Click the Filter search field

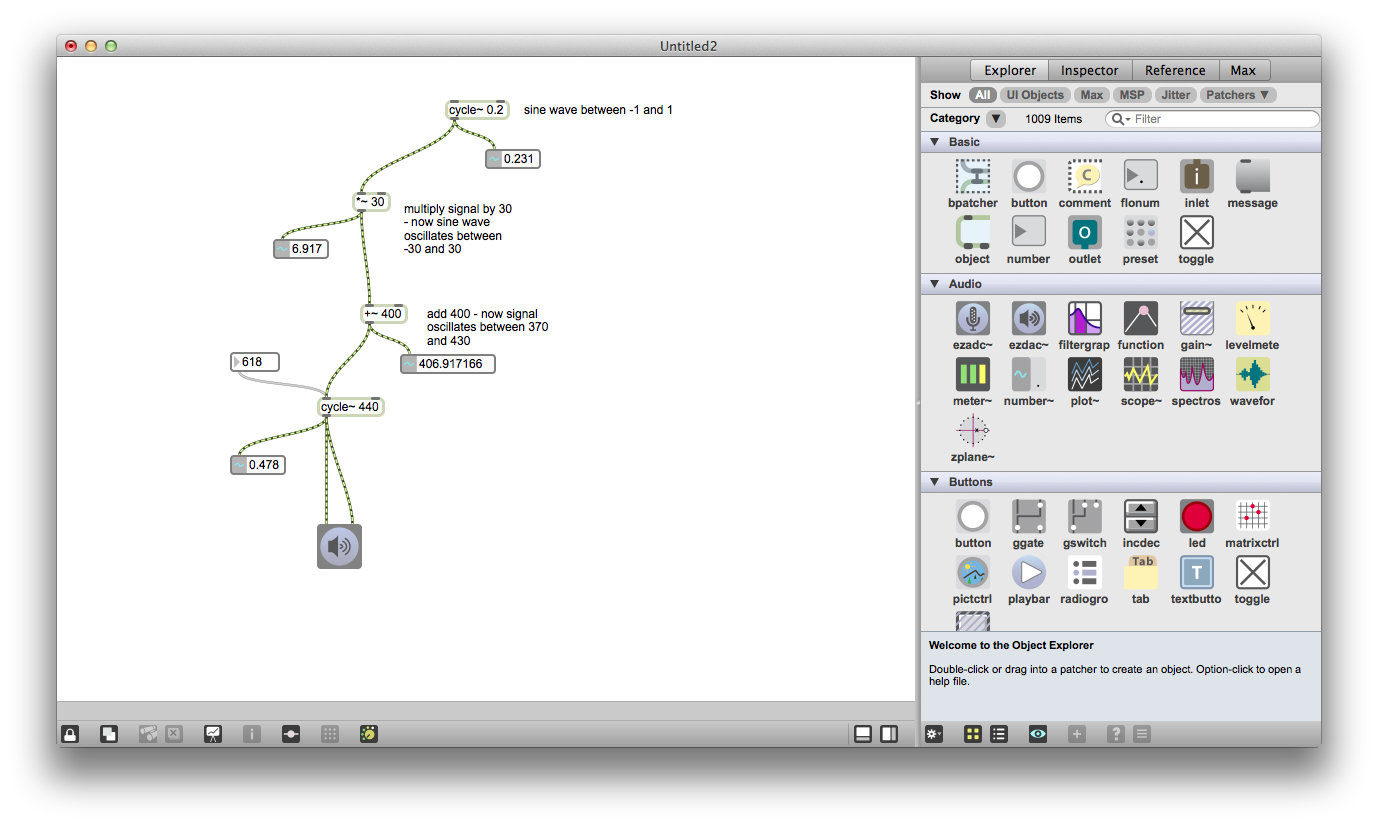click(1212, 119)
